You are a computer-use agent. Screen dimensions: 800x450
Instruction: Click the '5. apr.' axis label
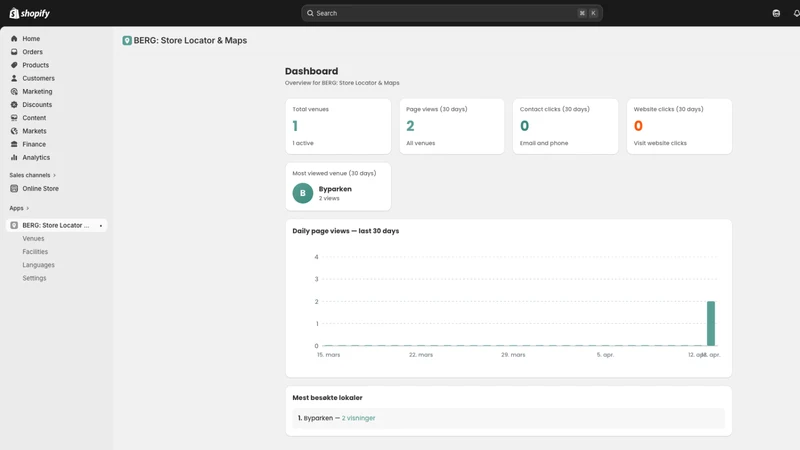[x=605, y=355]
